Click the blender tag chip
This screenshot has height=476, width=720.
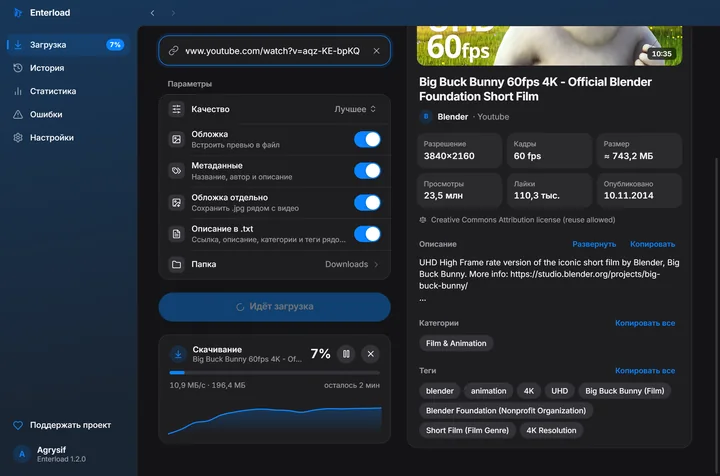(439, 391)
